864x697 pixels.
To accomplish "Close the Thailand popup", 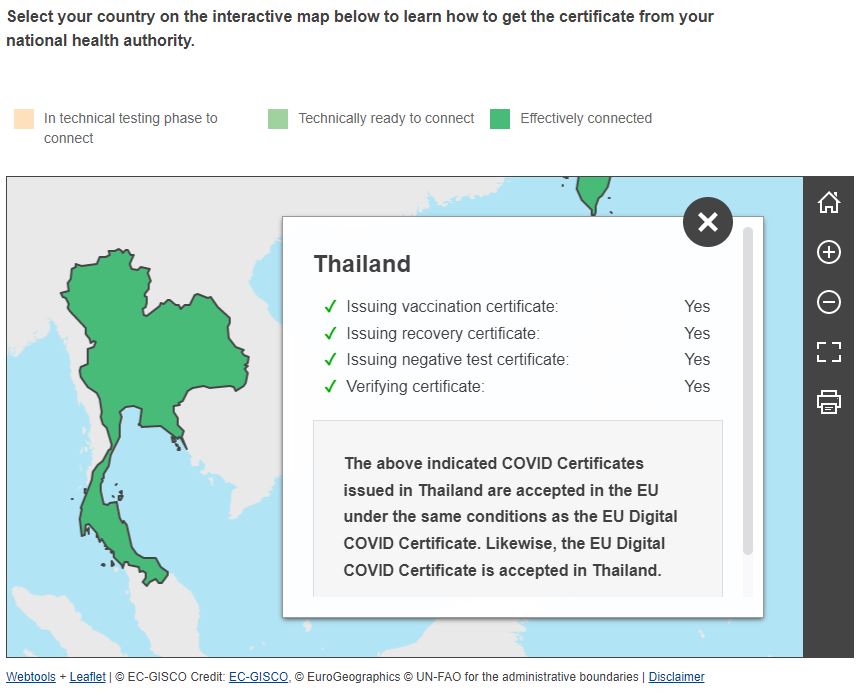I will (x=708, y=222).
